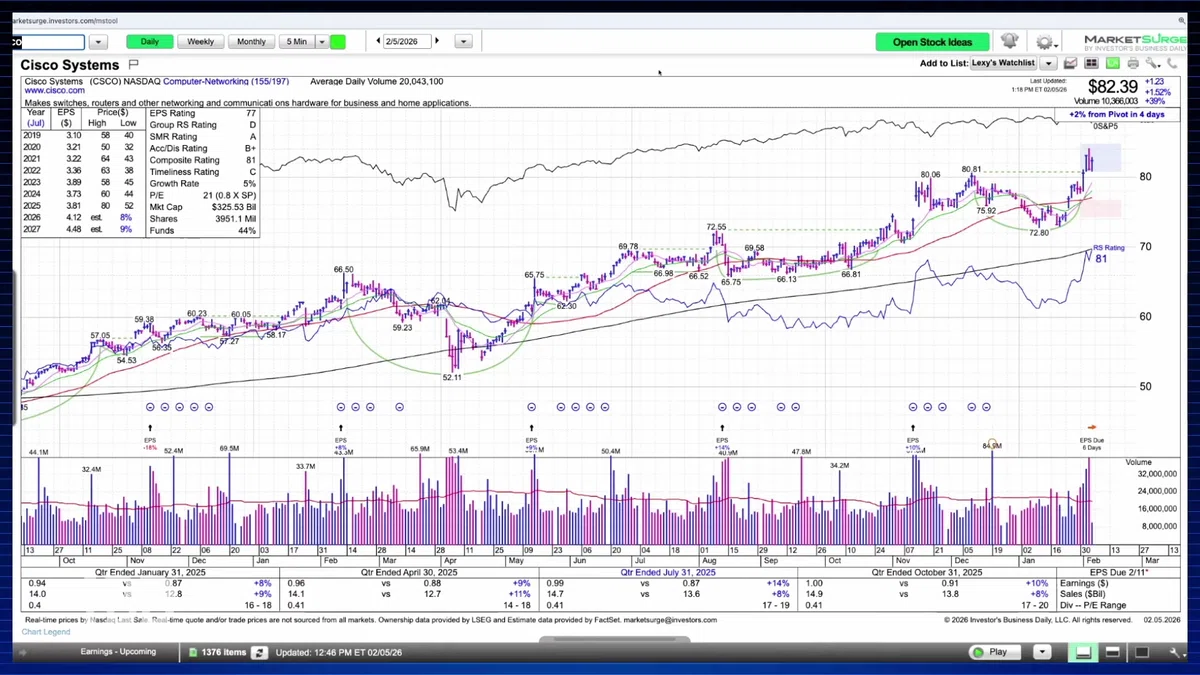This screenshot has height=675, width=1200.
Task: Click the Open Stock Ideas button
Action: tap(932, 42)
